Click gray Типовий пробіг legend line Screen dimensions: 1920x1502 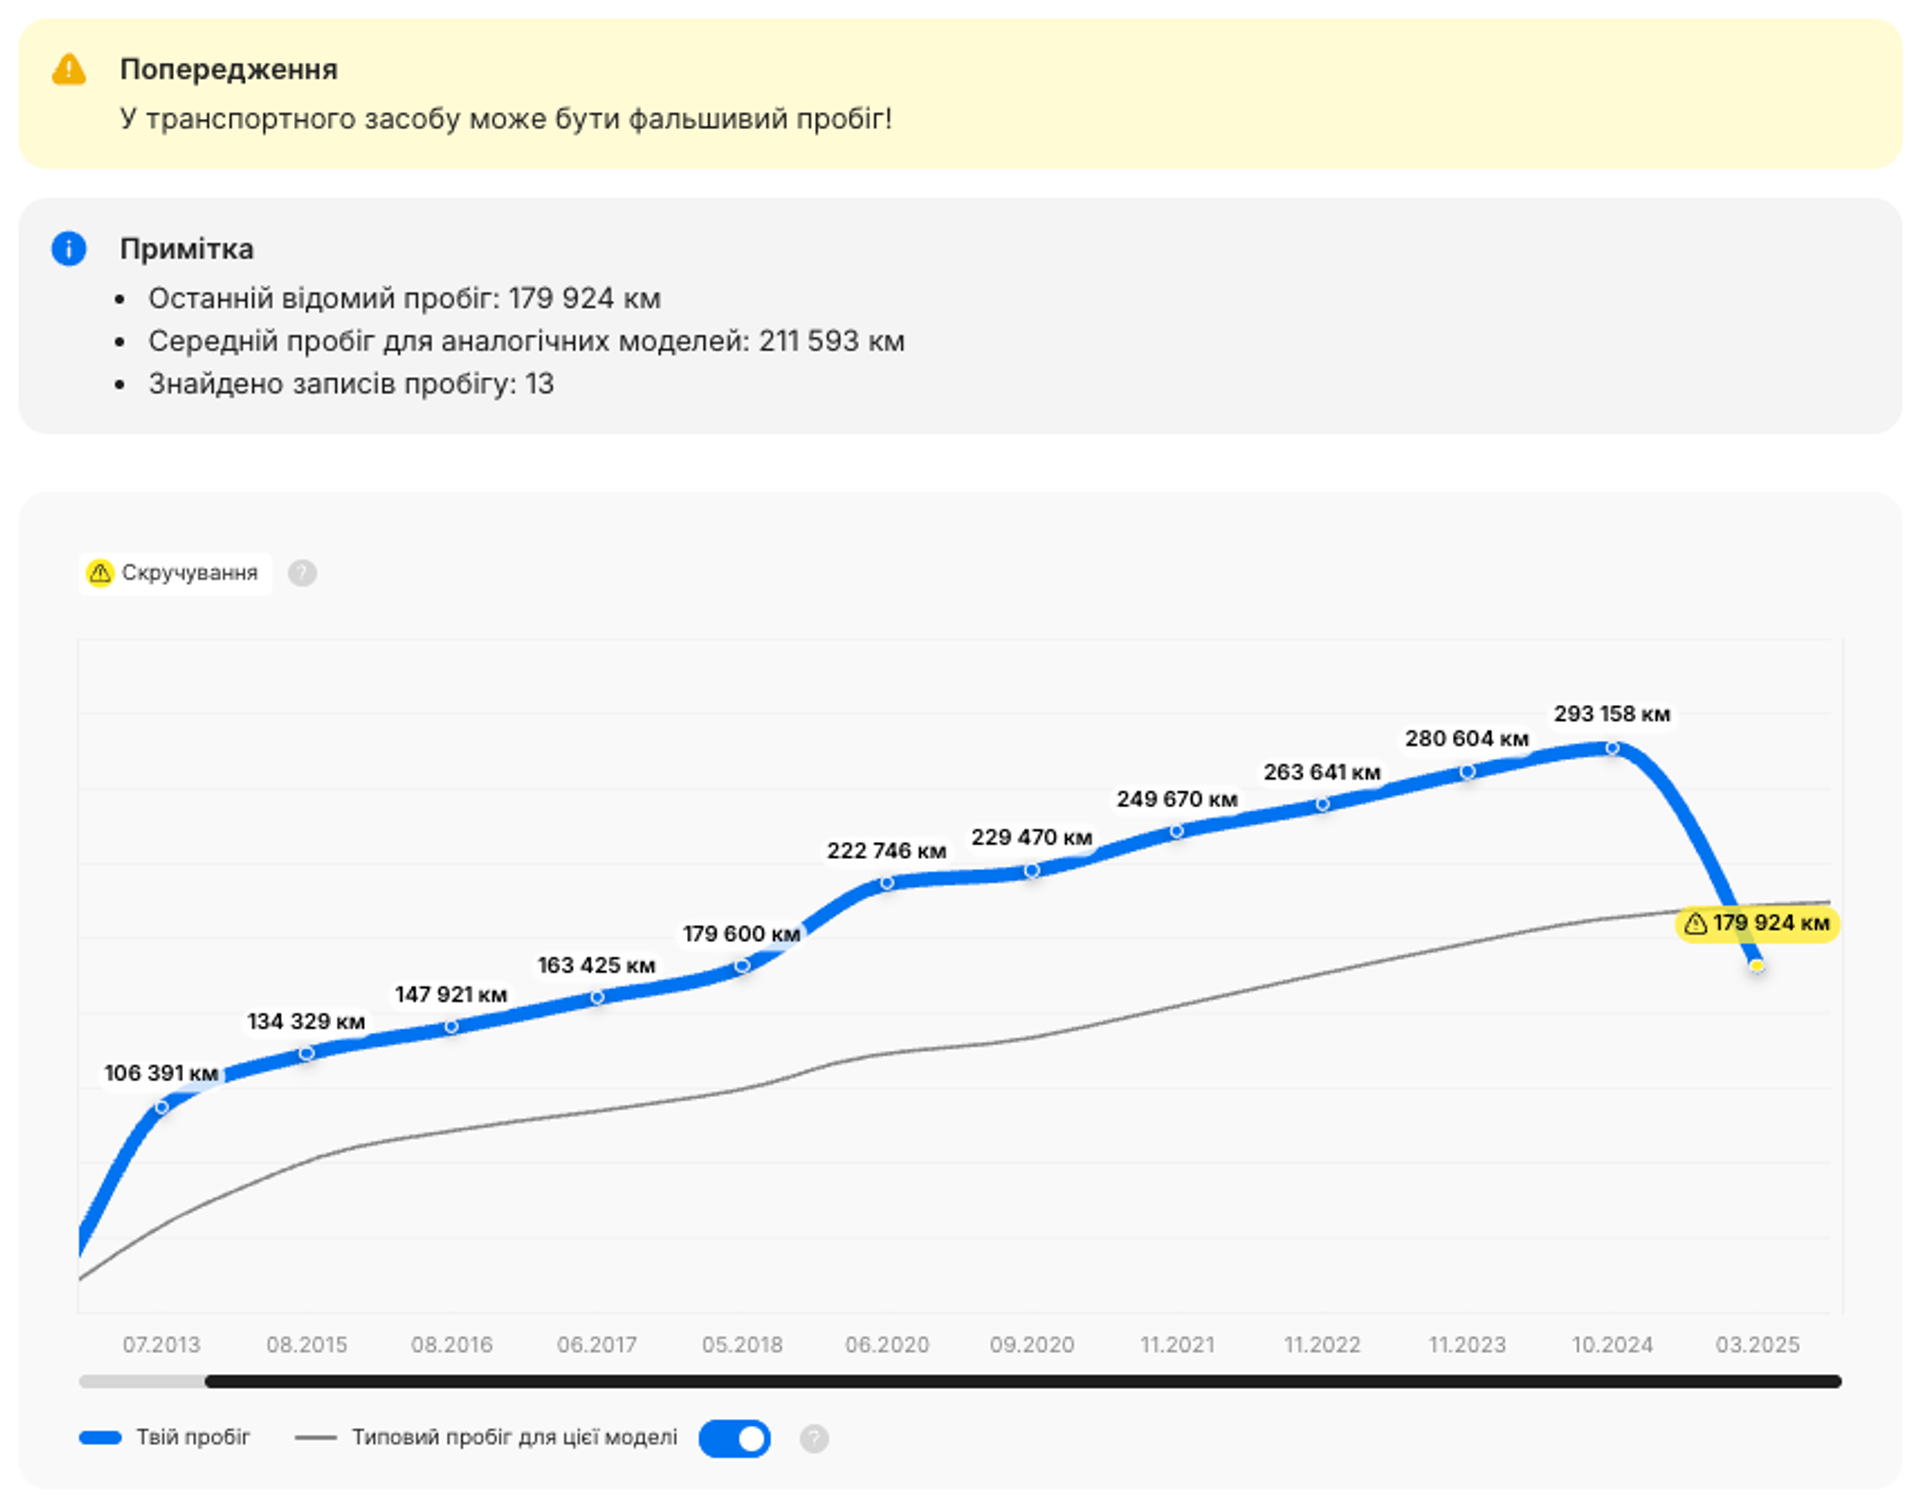[x=315, y=1438]
